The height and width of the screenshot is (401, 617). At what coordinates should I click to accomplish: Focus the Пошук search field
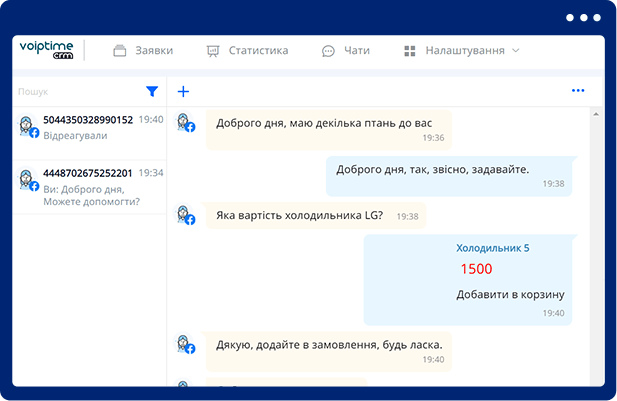pos(79,92)
